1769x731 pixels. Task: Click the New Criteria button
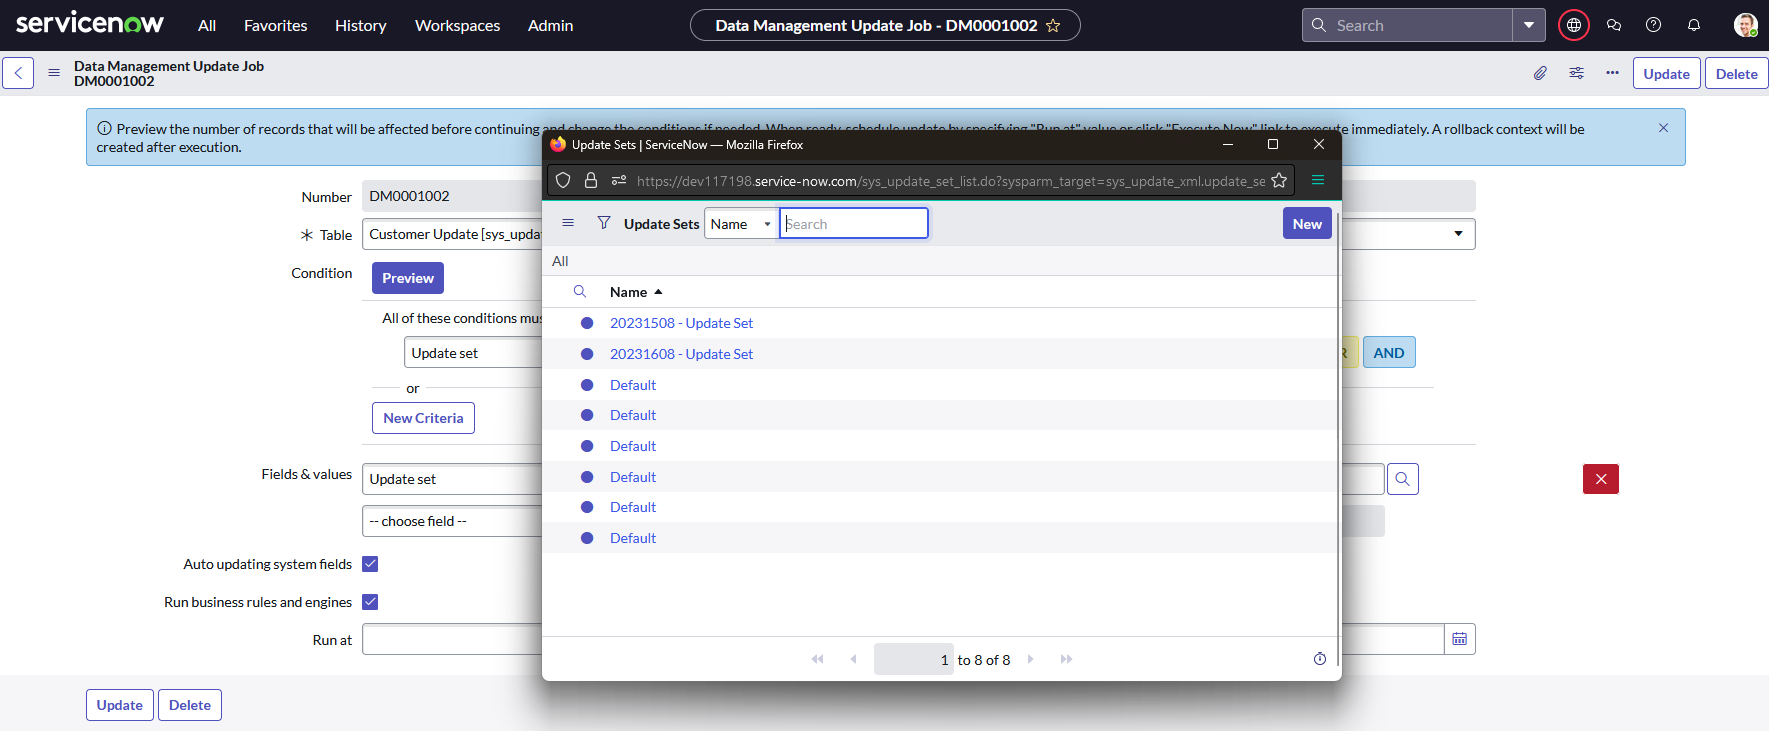click(423, 418)
